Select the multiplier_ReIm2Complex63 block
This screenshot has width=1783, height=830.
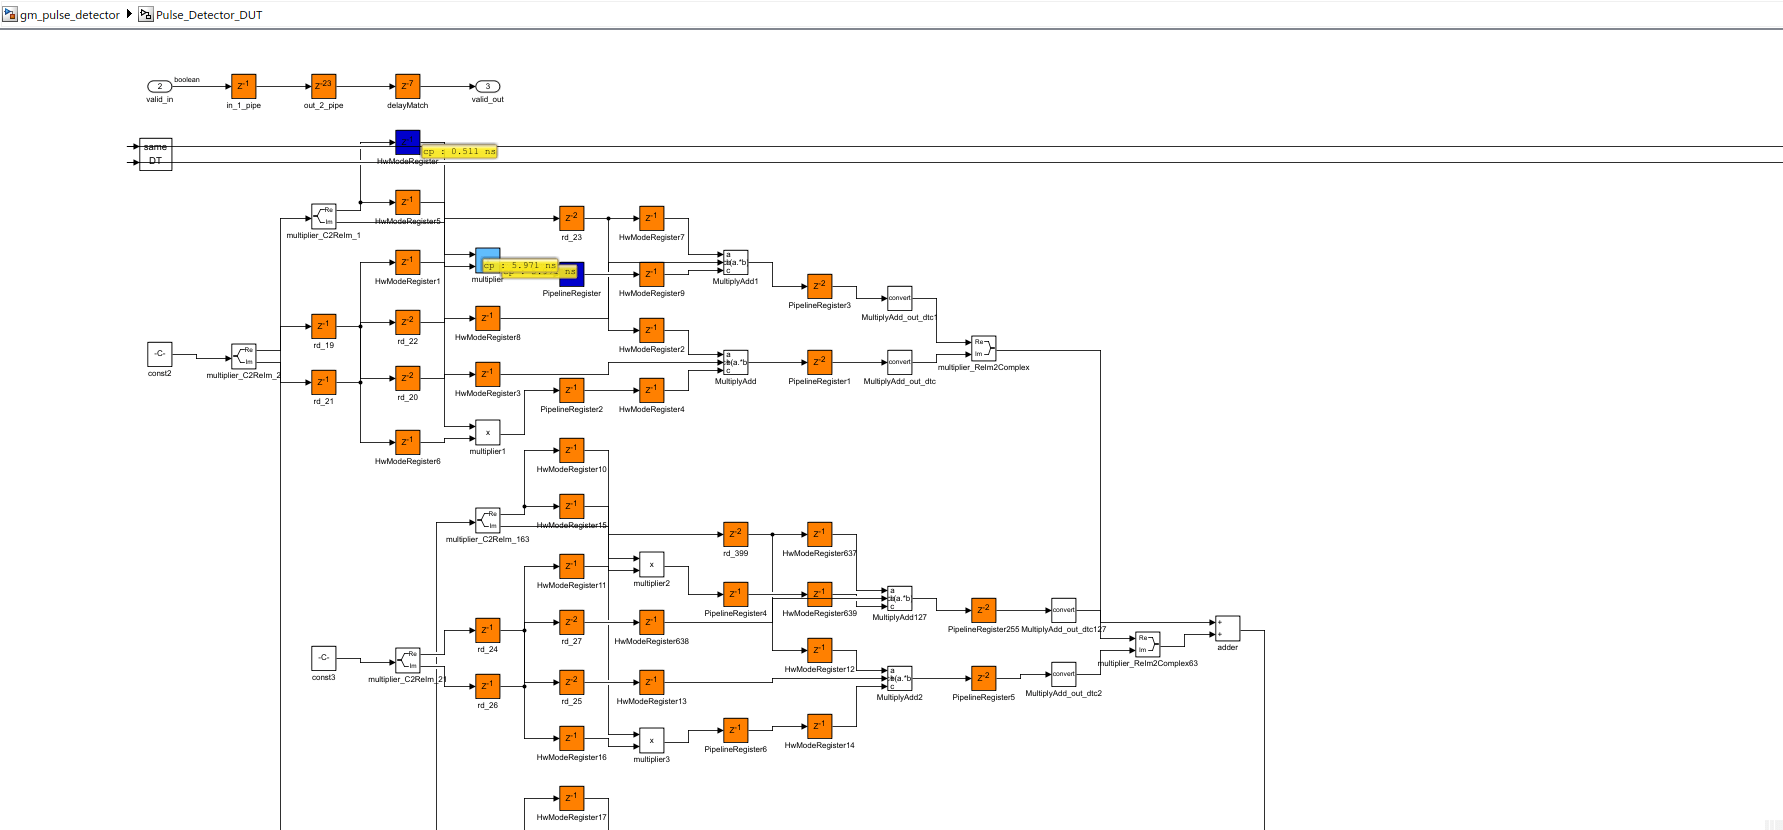tap(1148, 644)
